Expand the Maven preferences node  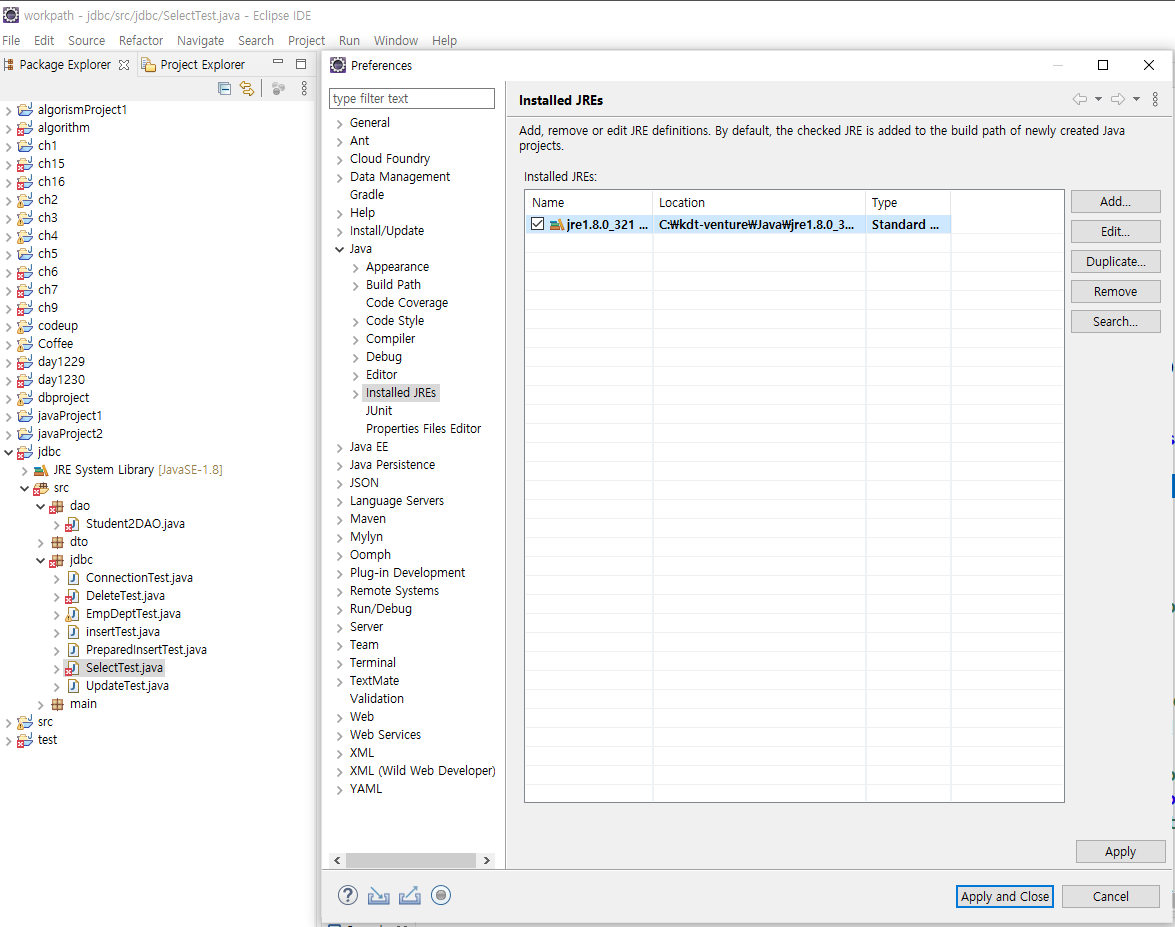click(x=339, y=519)
